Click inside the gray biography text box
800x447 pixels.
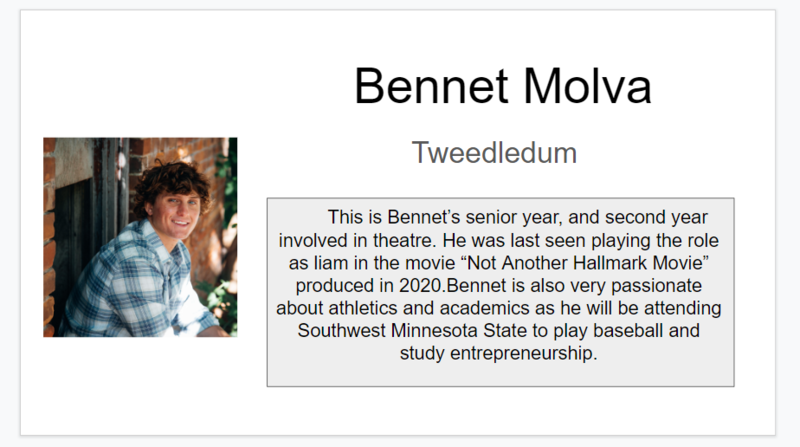click(501, 292)
